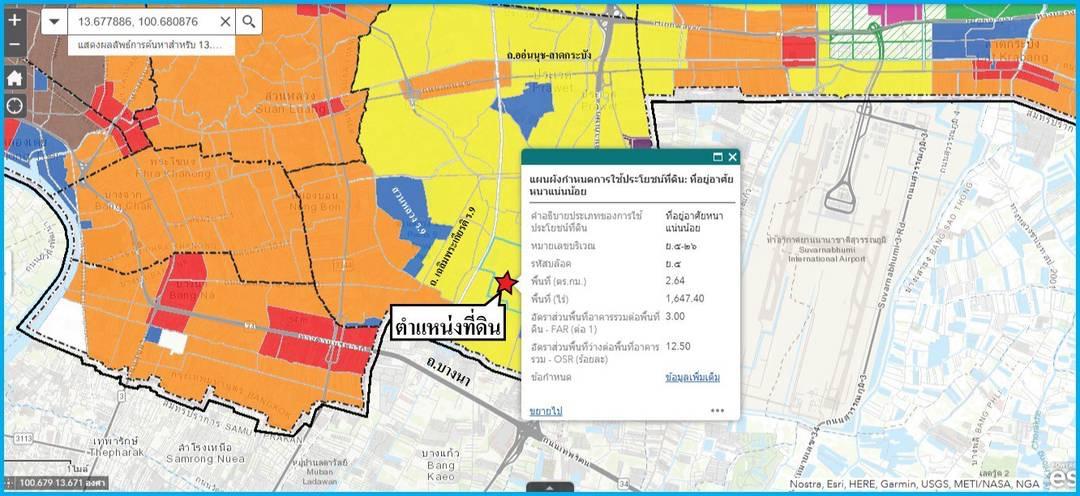Screen dimensions: 1080x496
Task: Select the search suggestion below the search box
Action: pos(151,45)
